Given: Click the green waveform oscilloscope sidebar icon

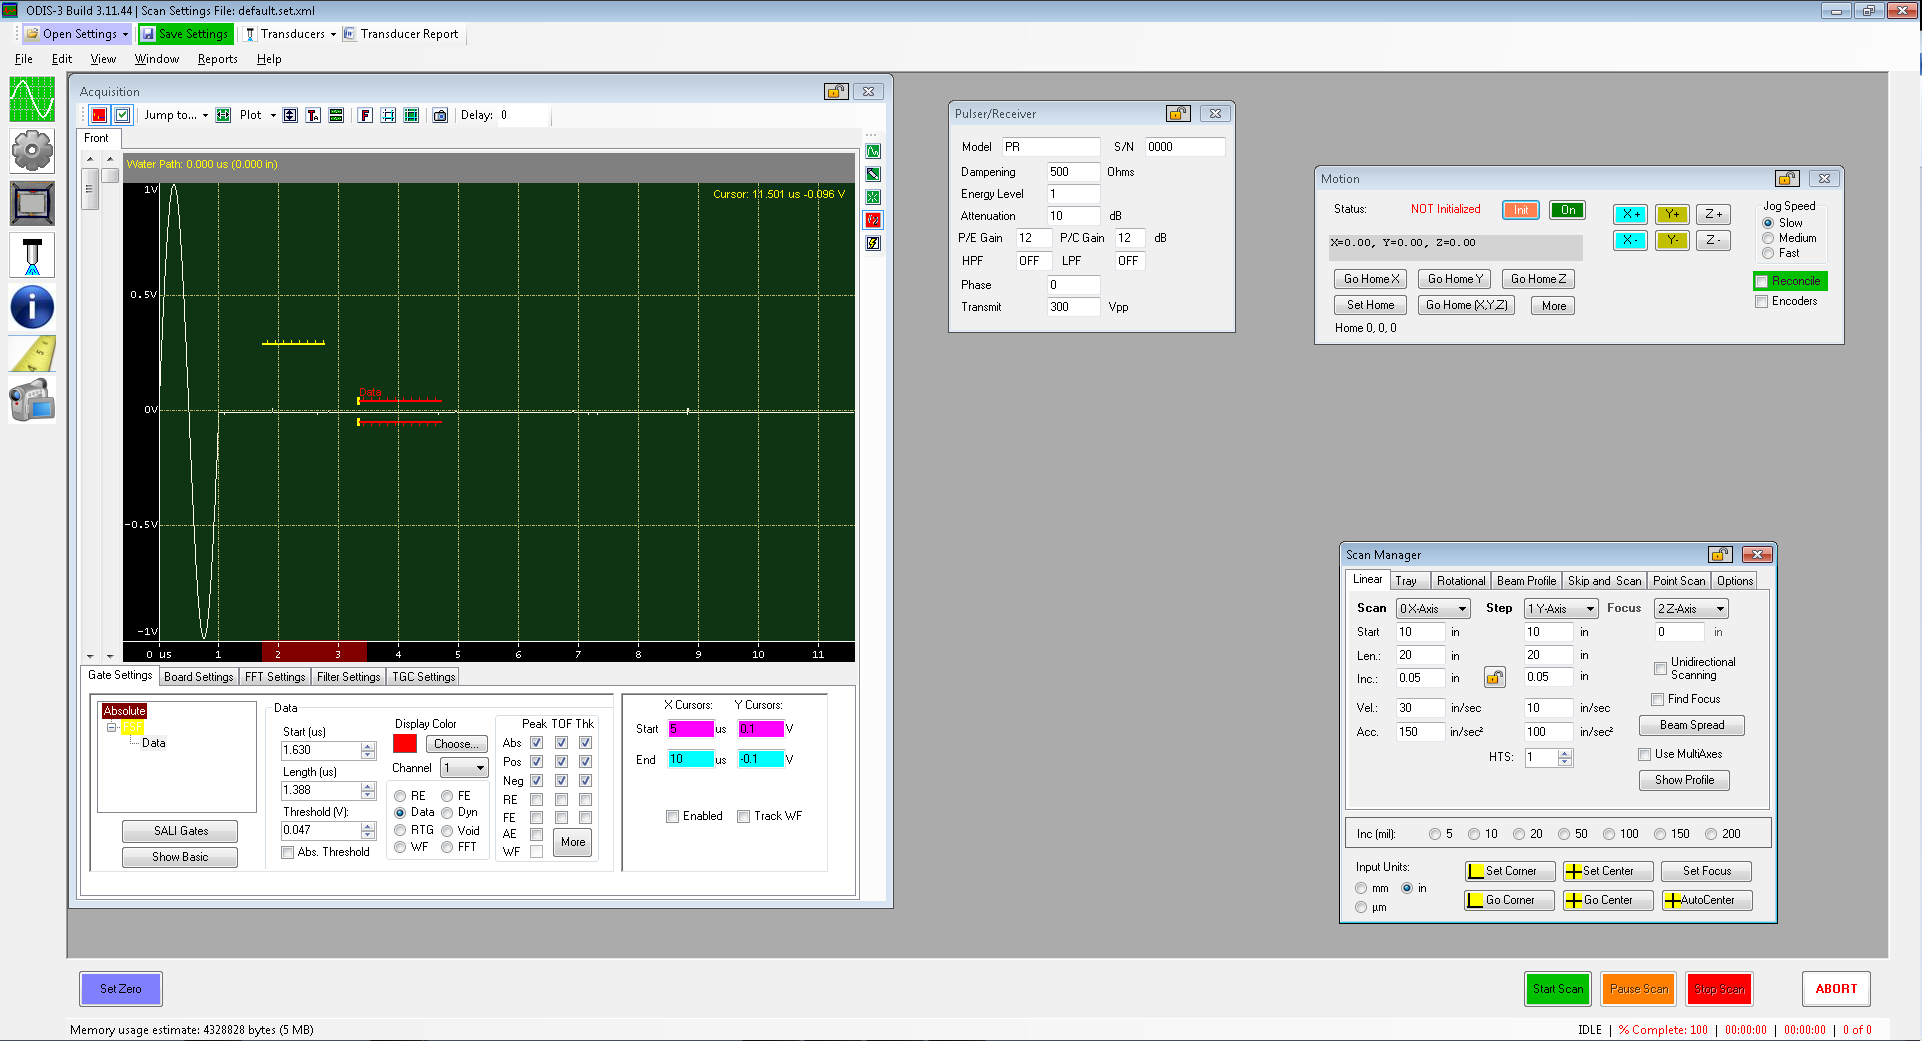Looking at the screenshot, I should point(32,100).
